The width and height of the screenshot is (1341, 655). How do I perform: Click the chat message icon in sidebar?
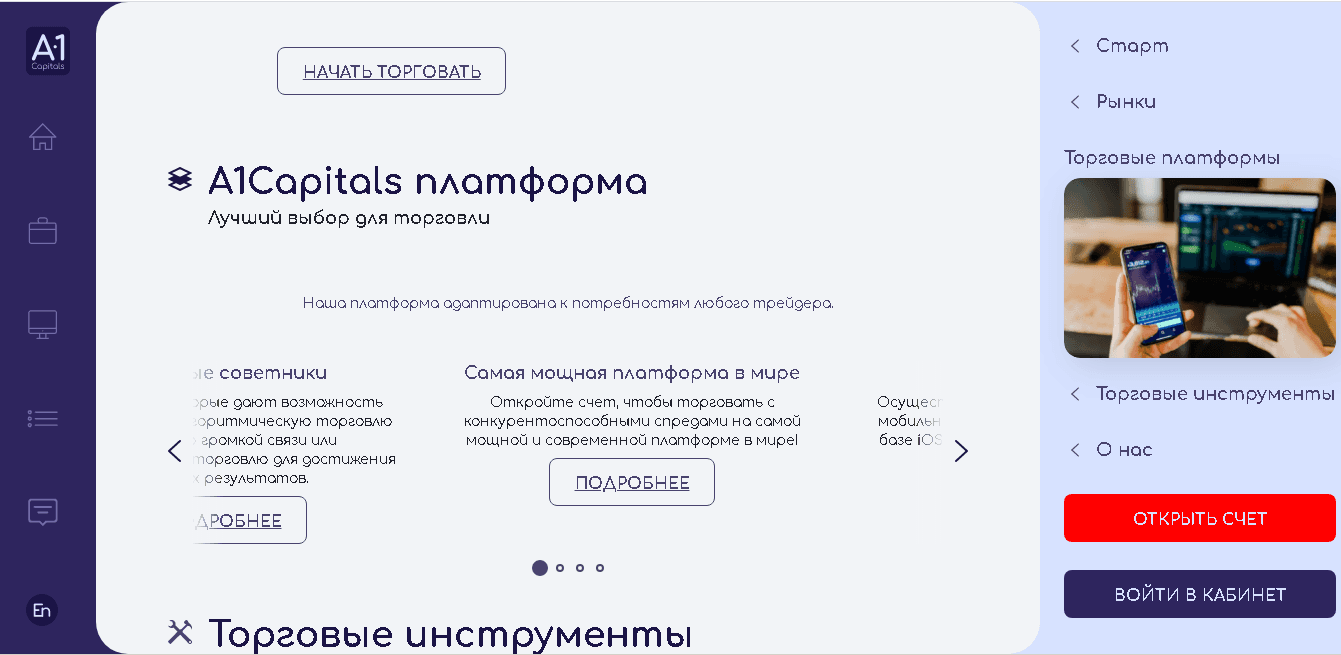coord(42,512)
